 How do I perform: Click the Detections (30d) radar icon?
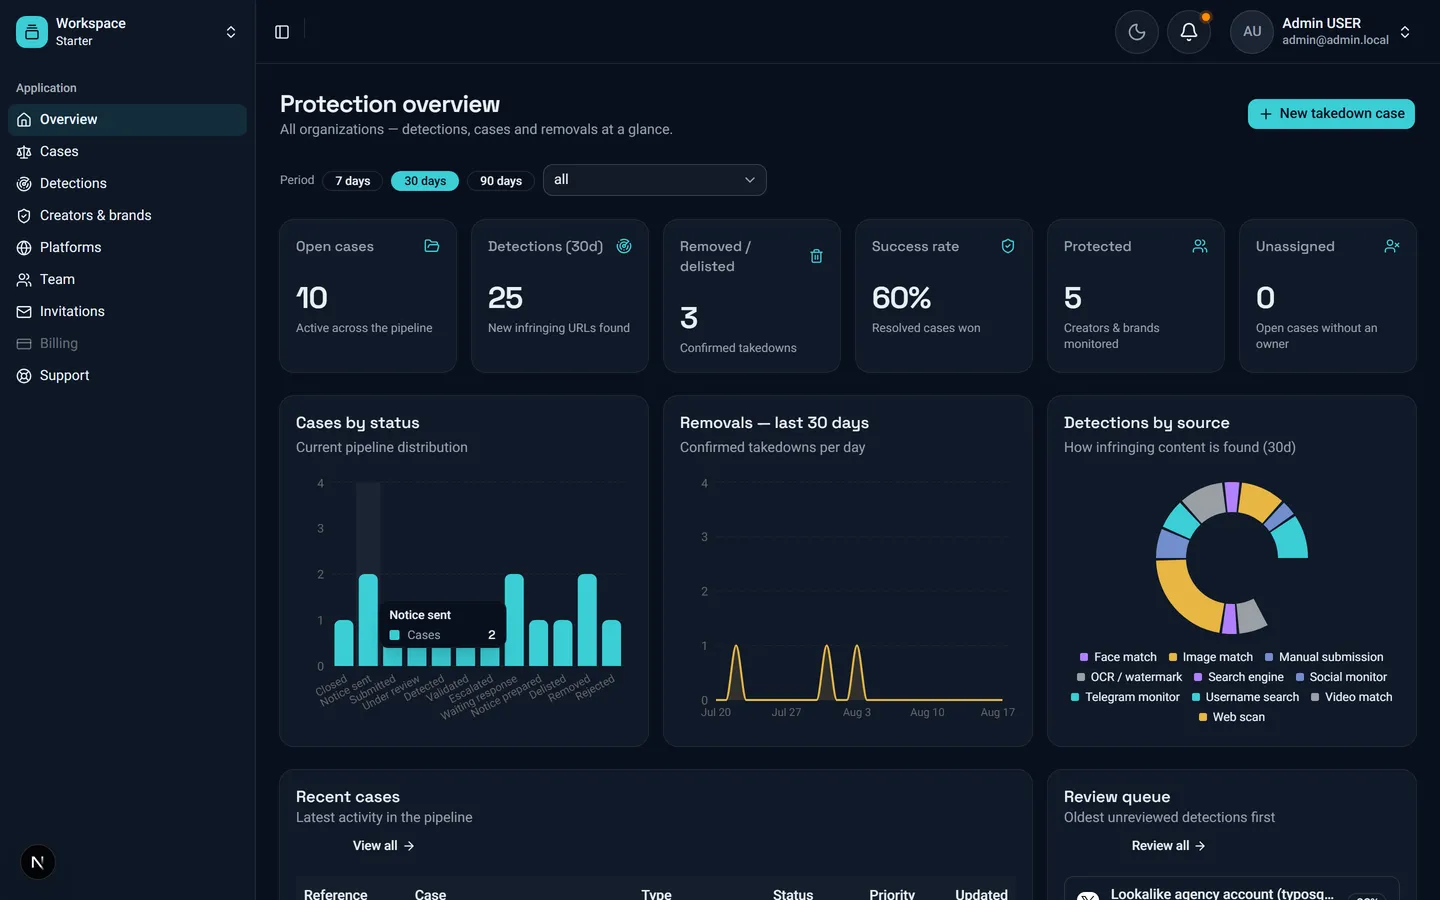624,246
